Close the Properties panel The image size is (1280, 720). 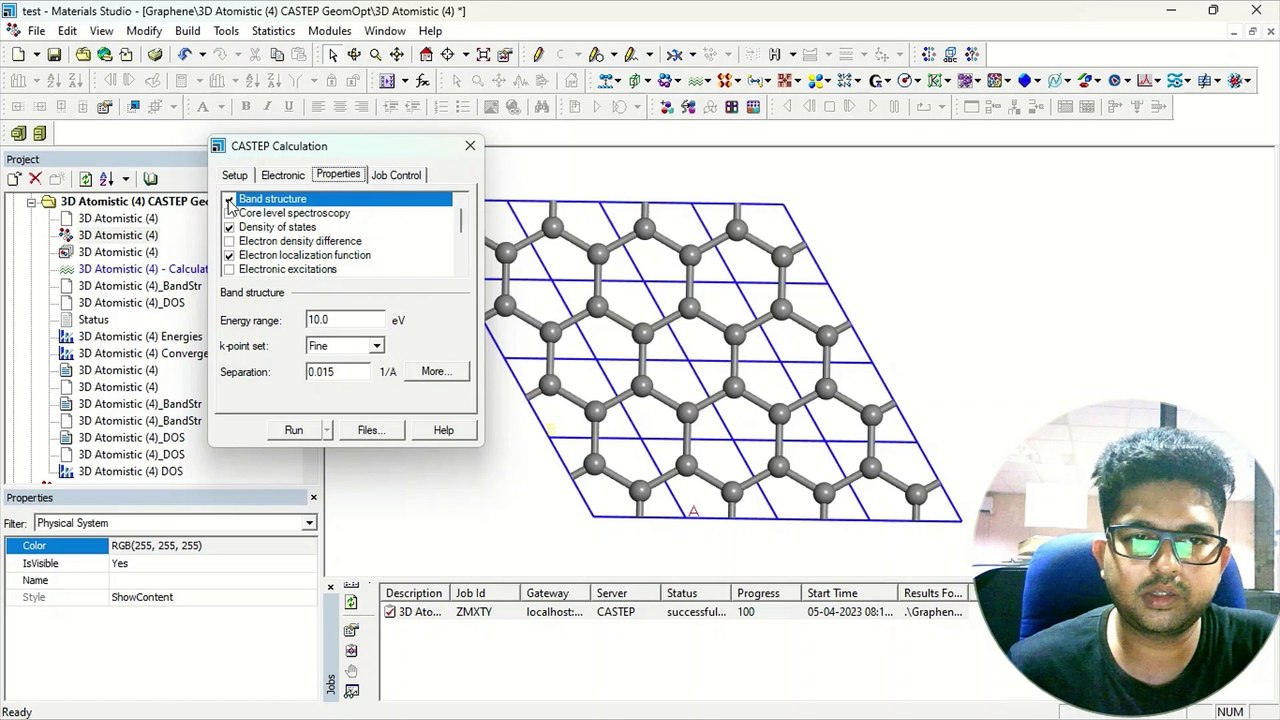click(313, 497)
